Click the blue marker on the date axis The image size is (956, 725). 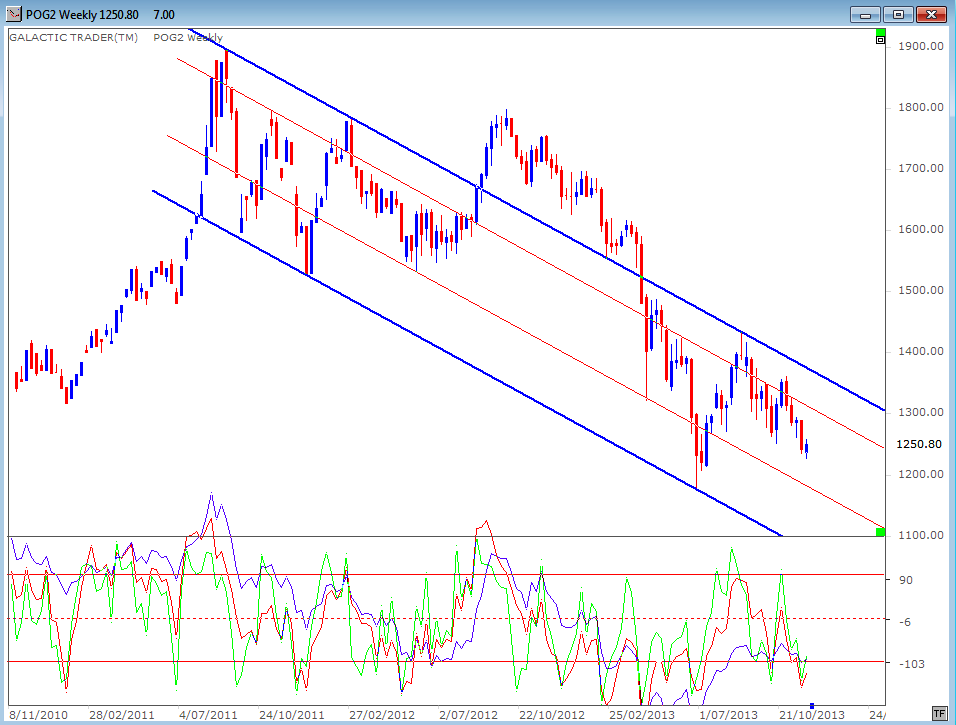click(x=812, y=706)
